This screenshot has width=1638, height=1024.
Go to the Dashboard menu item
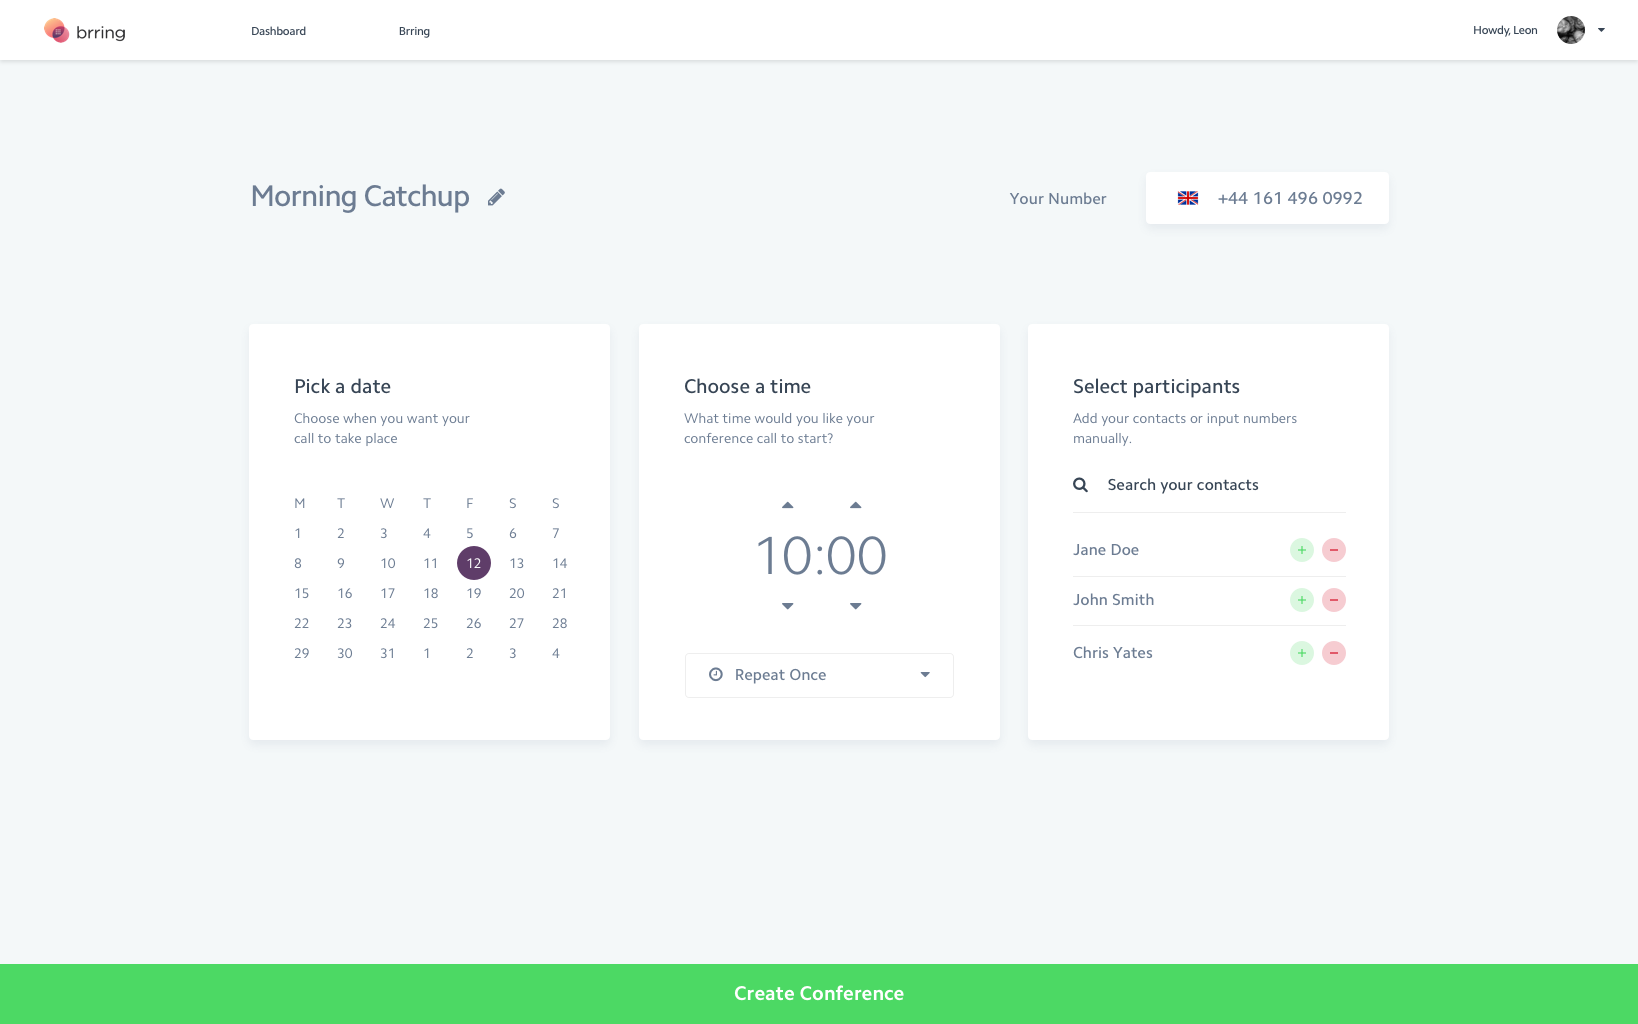tap(278, 31)
